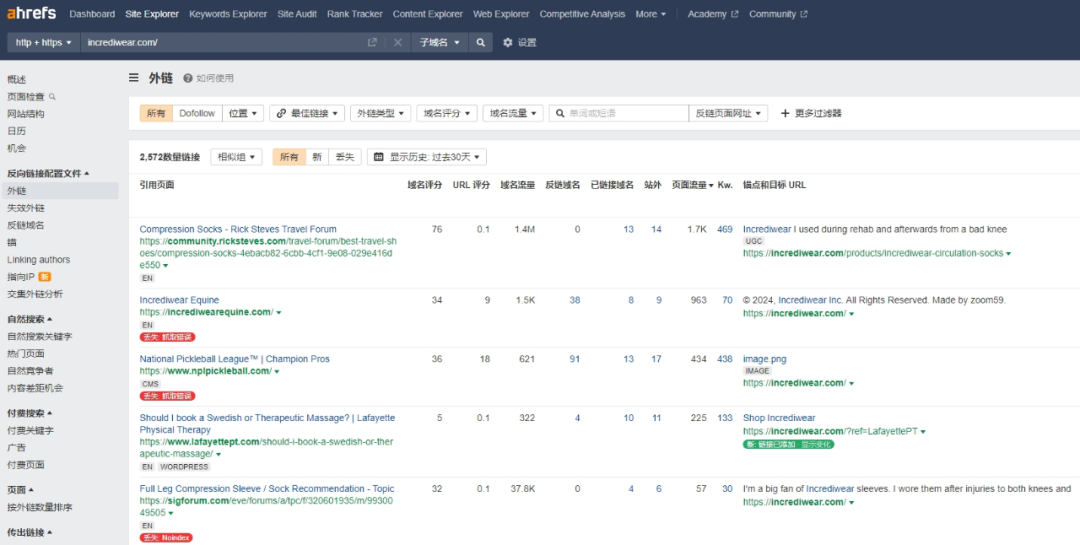Open Dashboard in the top navigation
Screen dimensions: 1080x545
[x=92, y=14]
